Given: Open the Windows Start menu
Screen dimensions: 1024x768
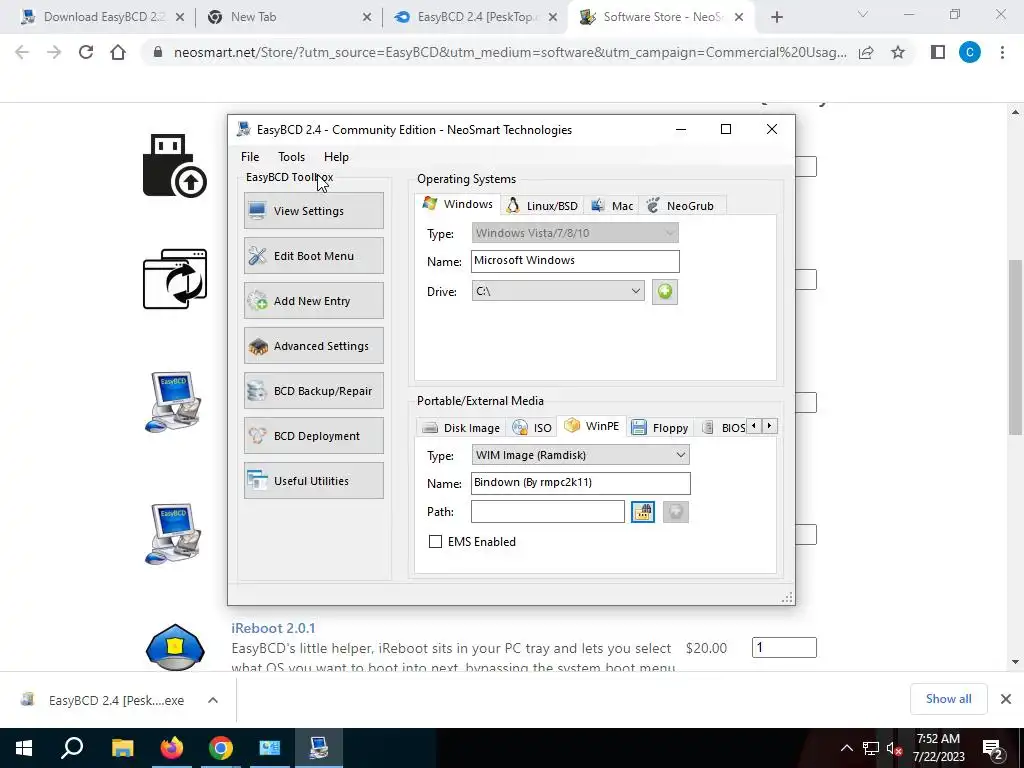Looking at the screenshot, I should (24, 748).
